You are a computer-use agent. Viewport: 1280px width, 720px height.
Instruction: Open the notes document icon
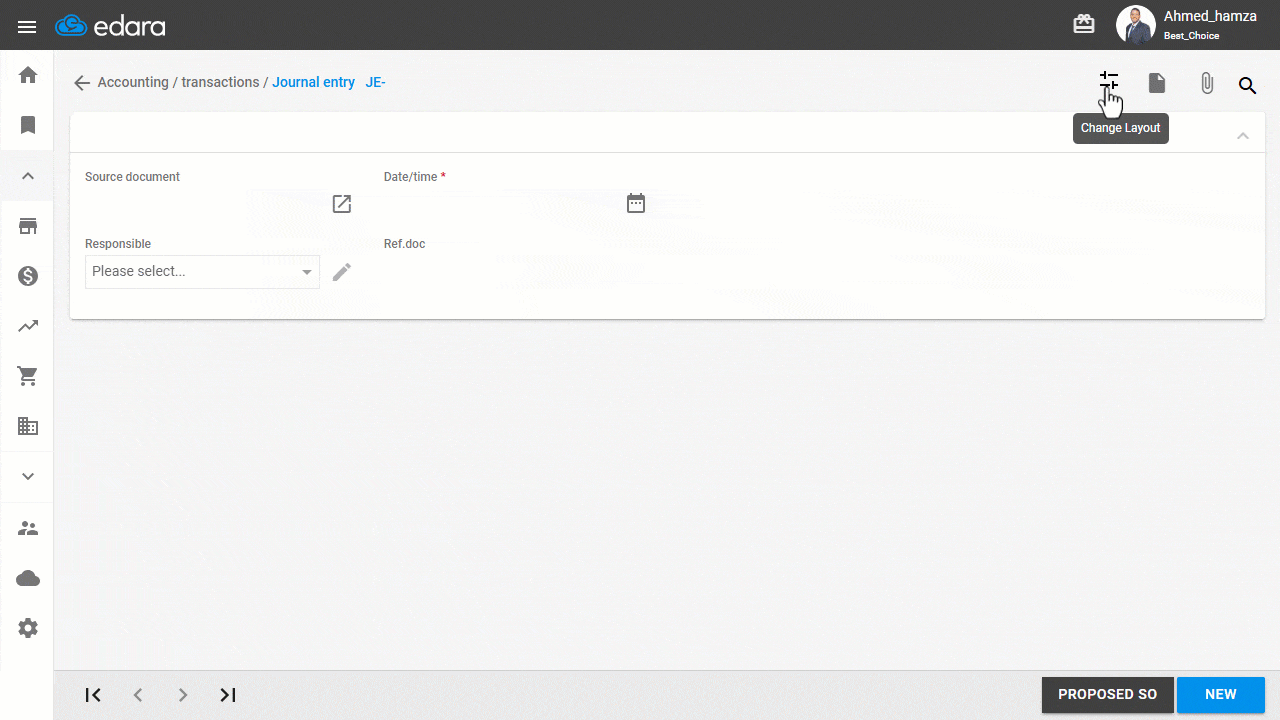coord(1157,83)
